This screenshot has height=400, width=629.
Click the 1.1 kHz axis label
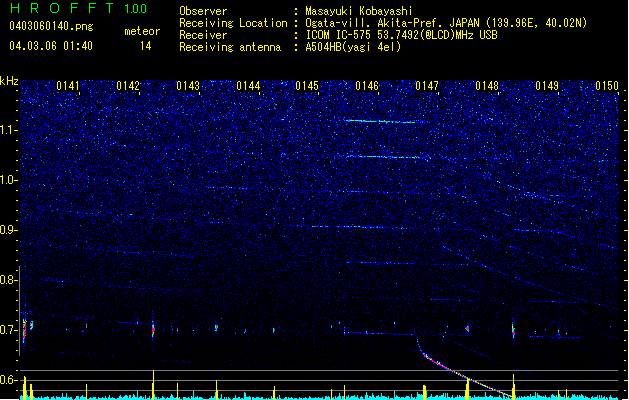9,130
